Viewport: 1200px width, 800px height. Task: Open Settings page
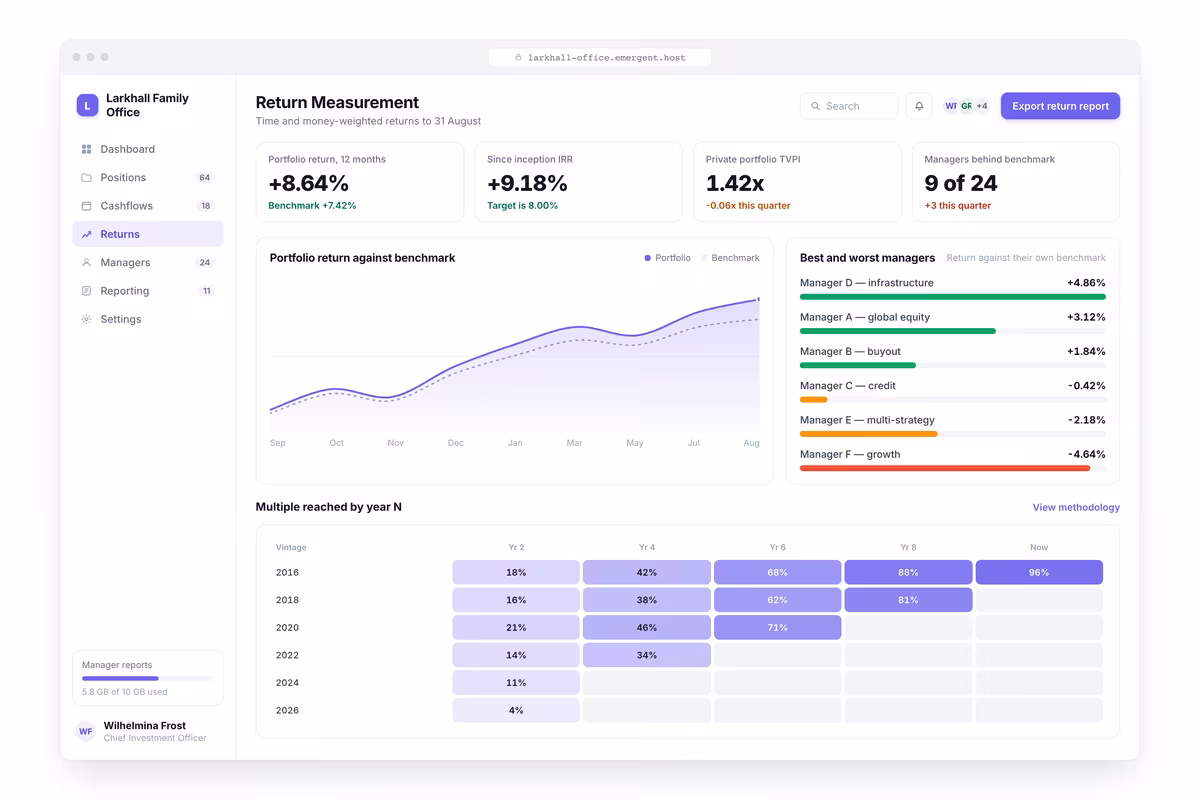tap(148, 319)
